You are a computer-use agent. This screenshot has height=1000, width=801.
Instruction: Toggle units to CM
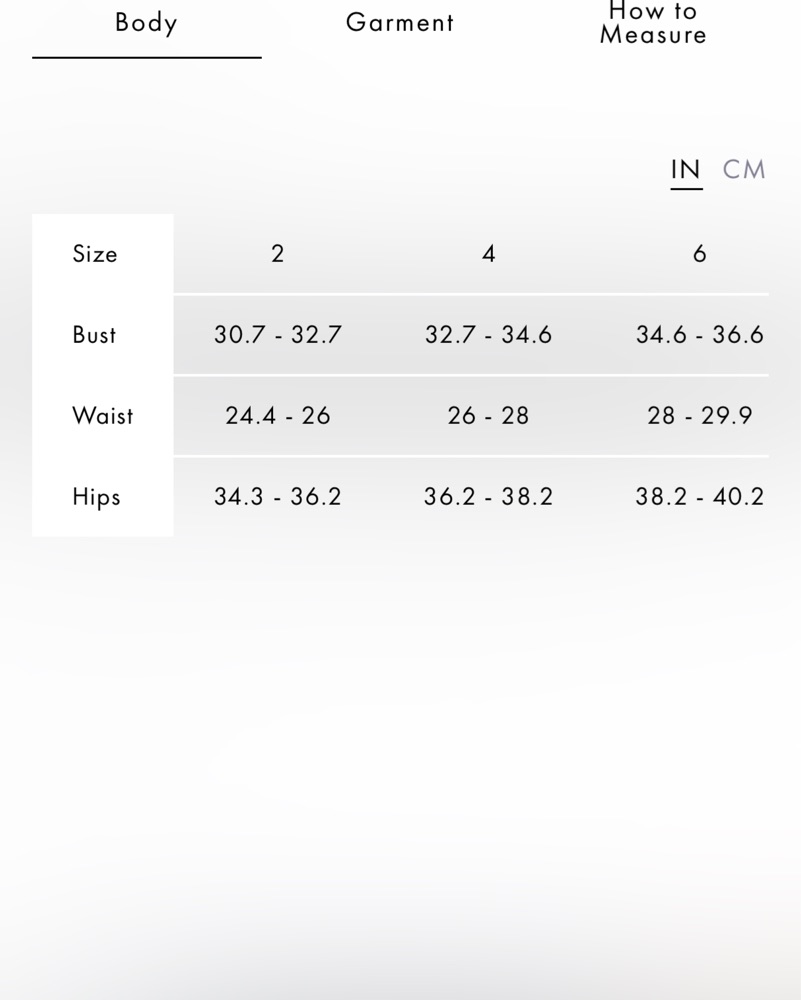coord(744,170)
